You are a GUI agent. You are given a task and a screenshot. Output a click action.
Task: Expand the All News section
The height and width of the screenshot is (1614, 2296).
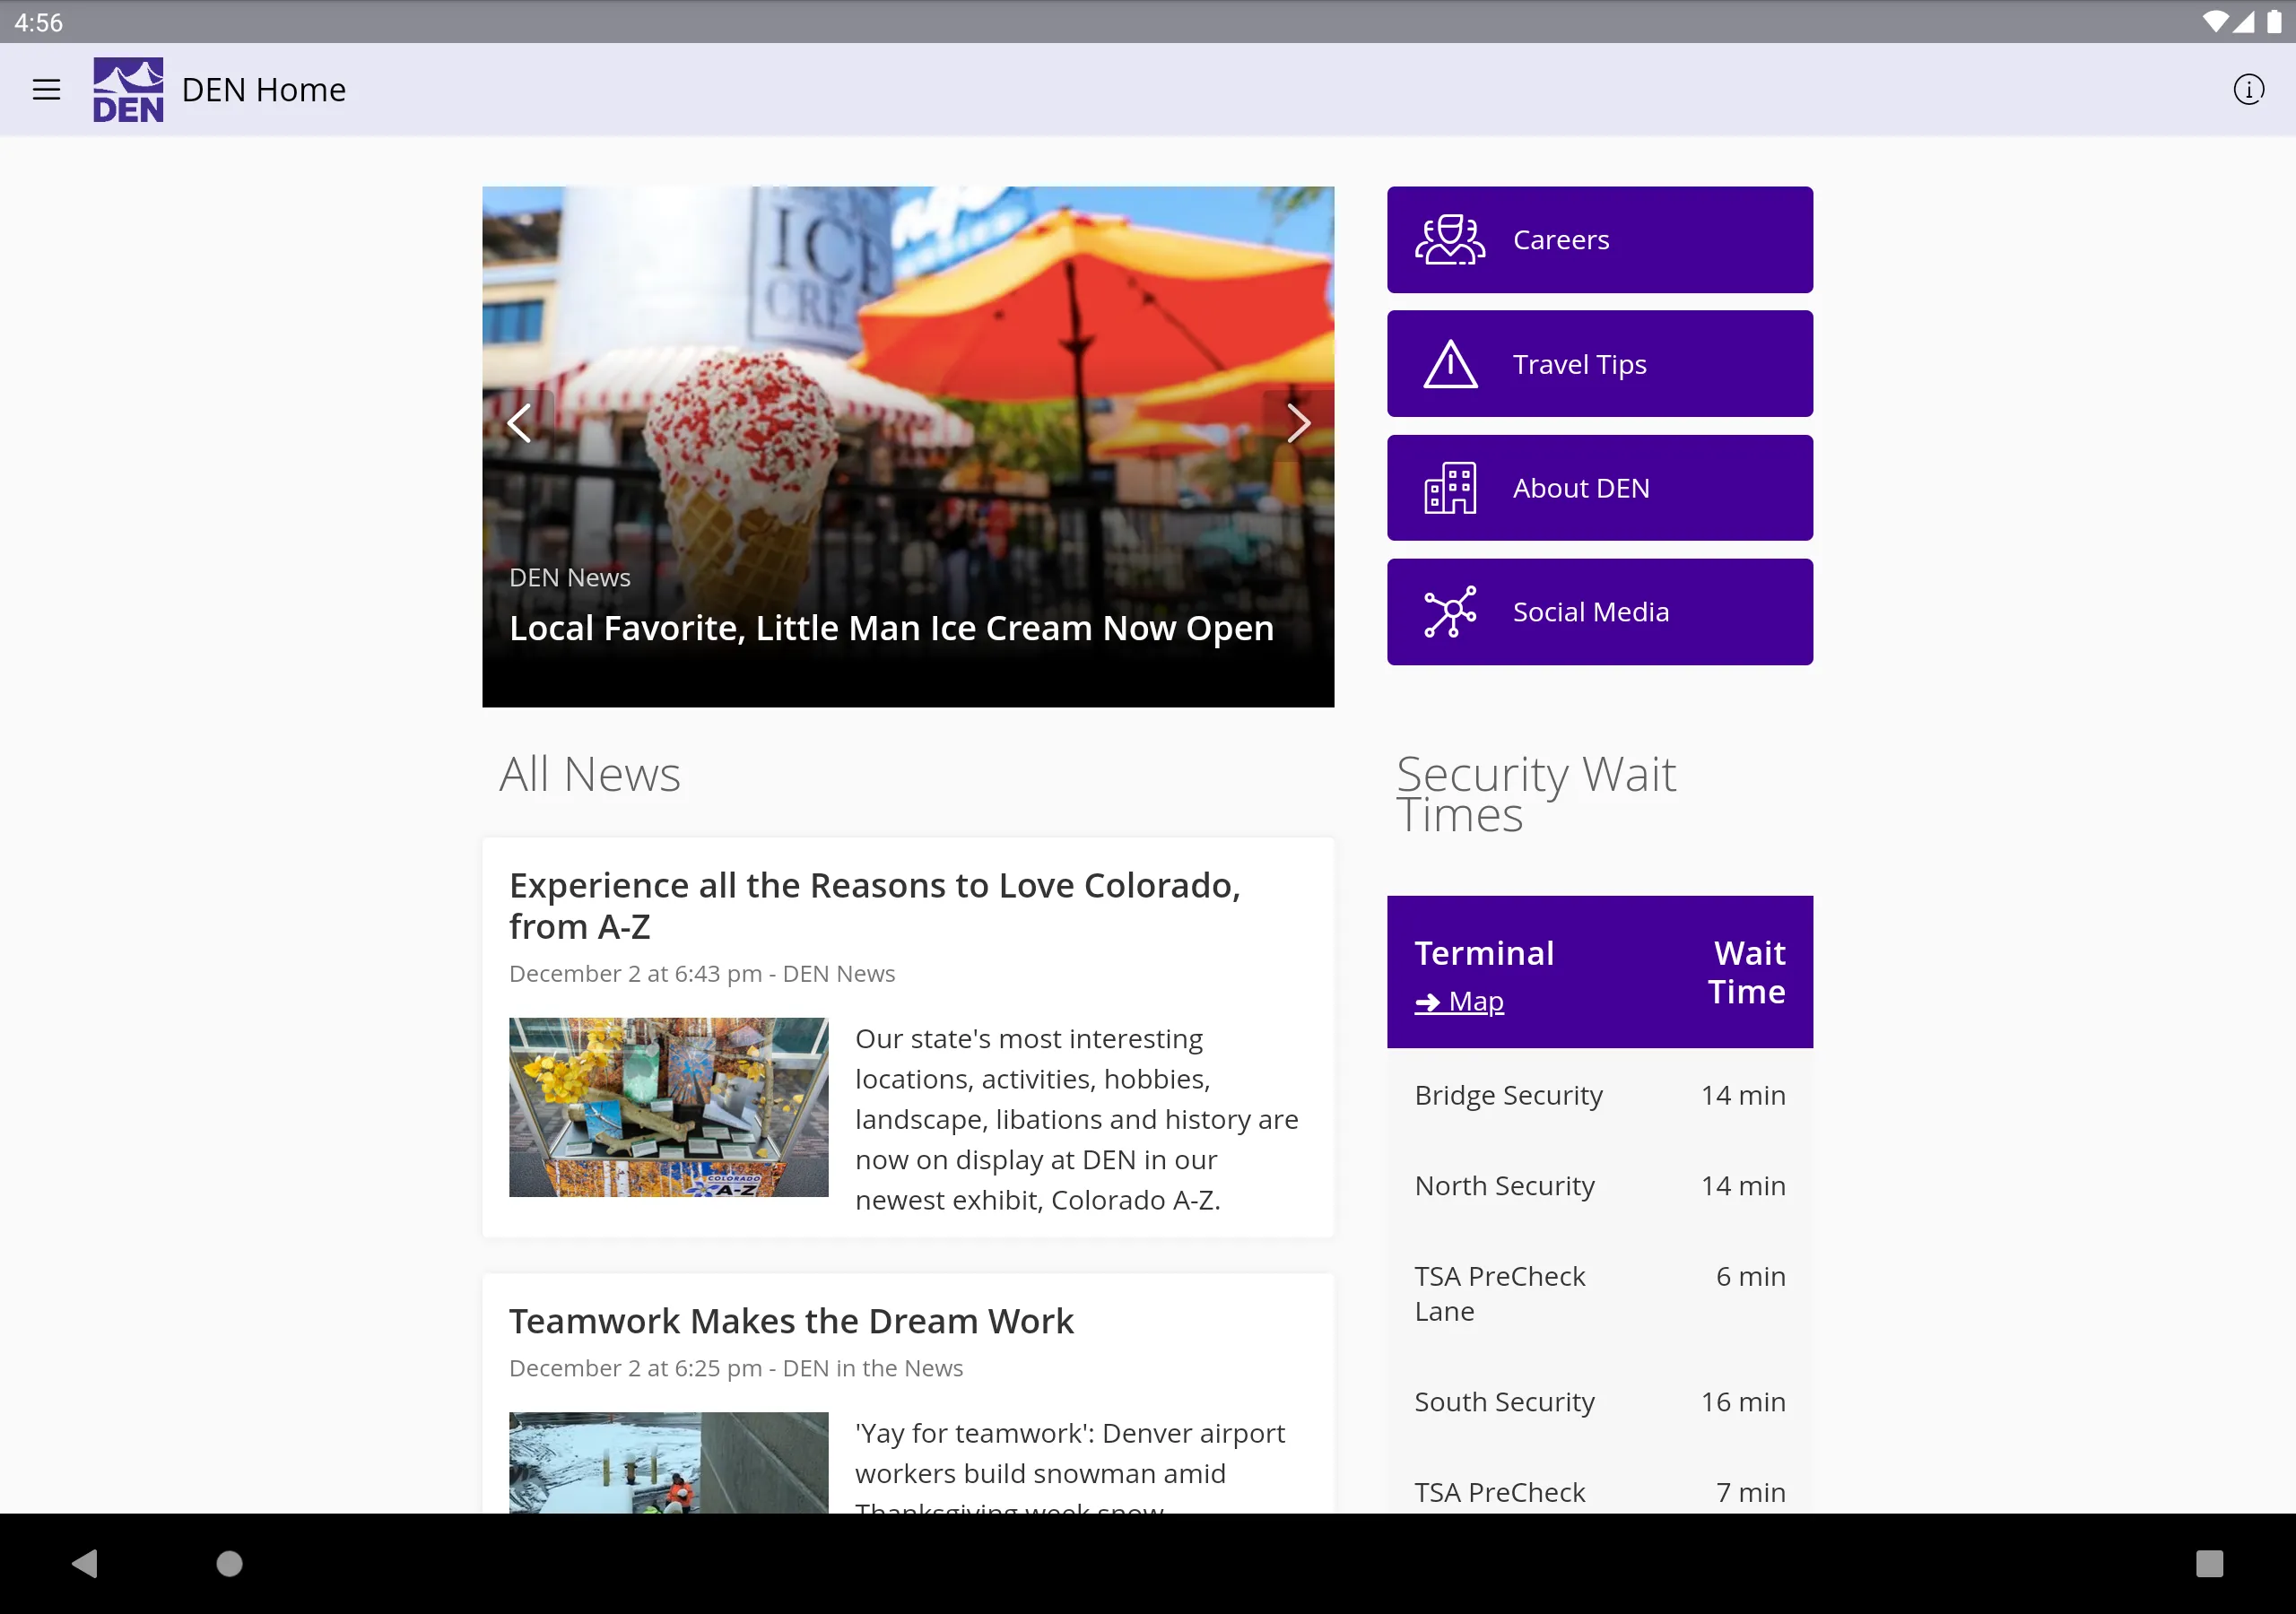(591, 772)
